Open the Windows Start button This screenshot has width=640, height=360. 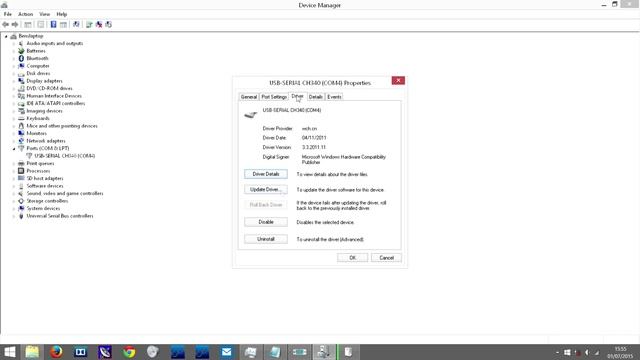coord(9,352)
